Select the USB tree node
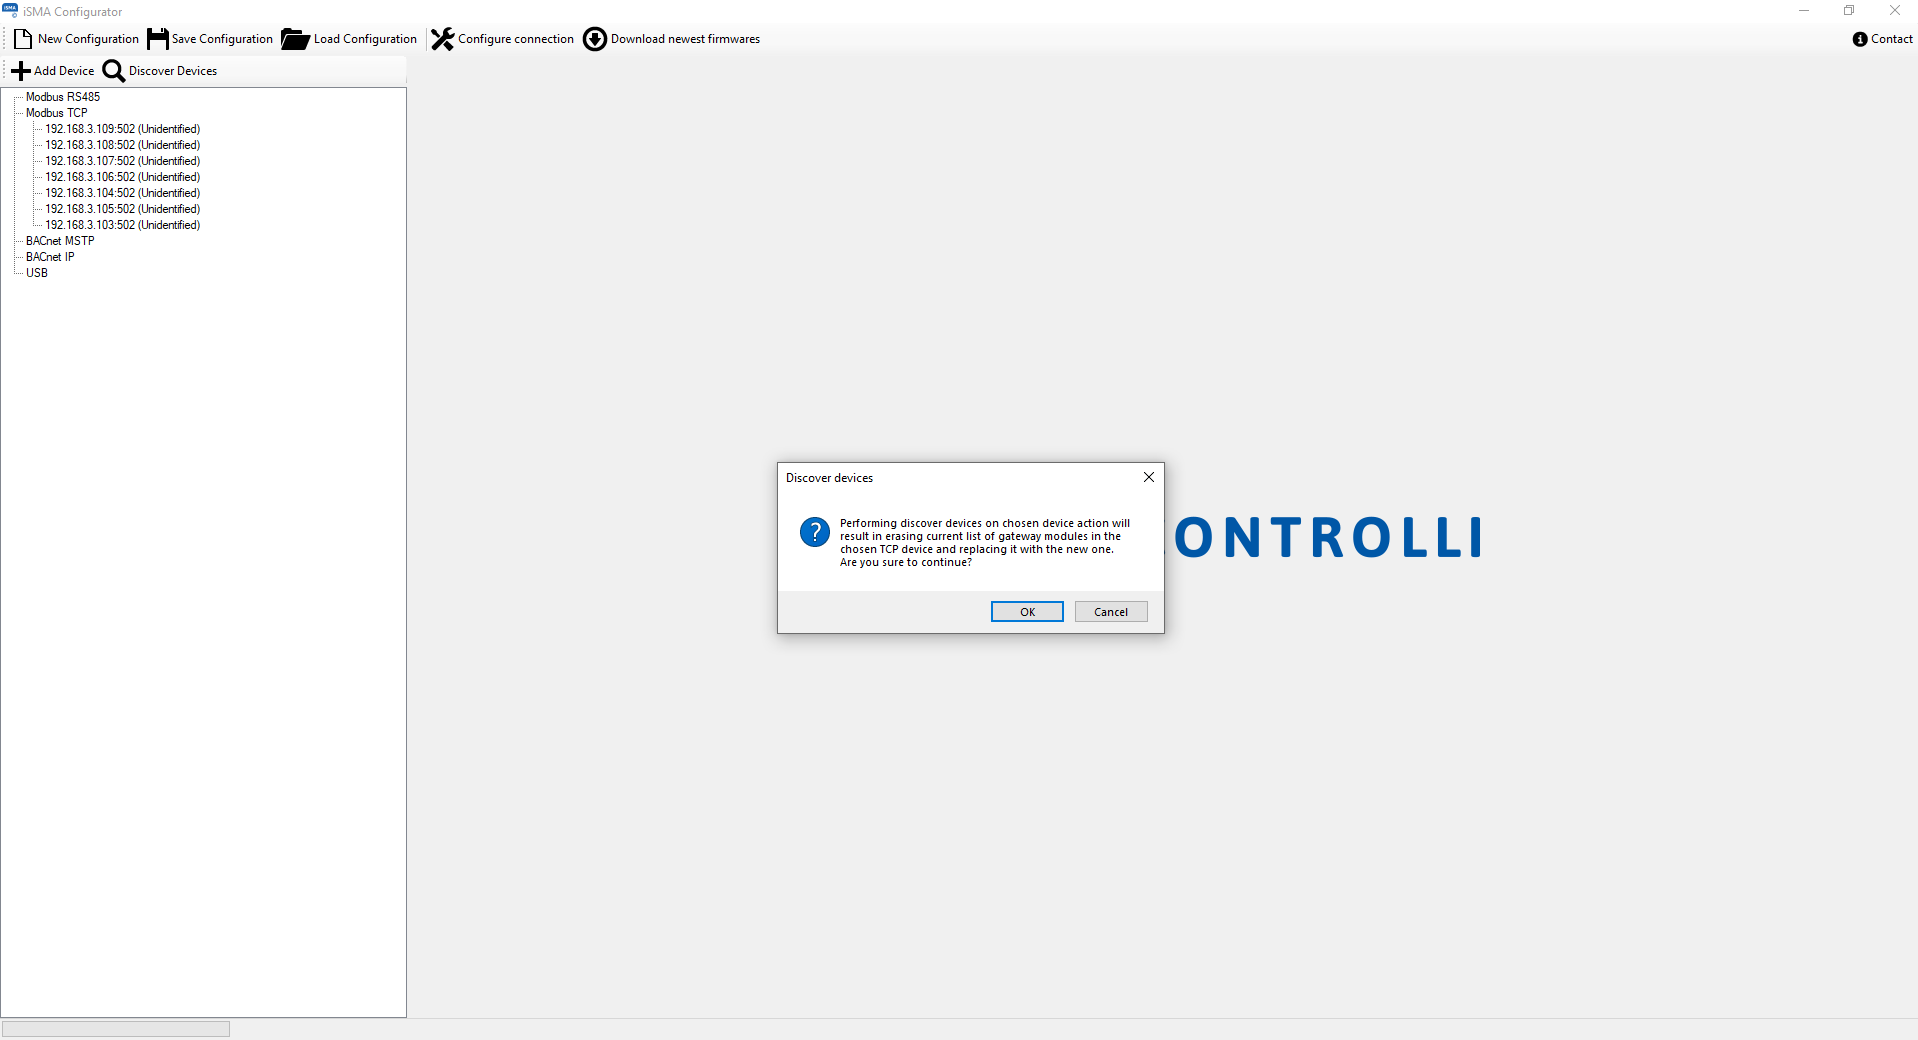Image resolution: width=1918 pixels, height=1040 pixels. (37, 273)
